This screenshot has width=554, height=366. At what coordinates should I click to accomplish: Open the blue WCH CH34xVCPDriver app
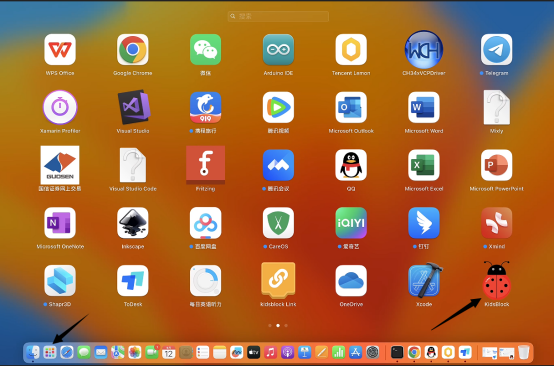[x=424, y=49]
